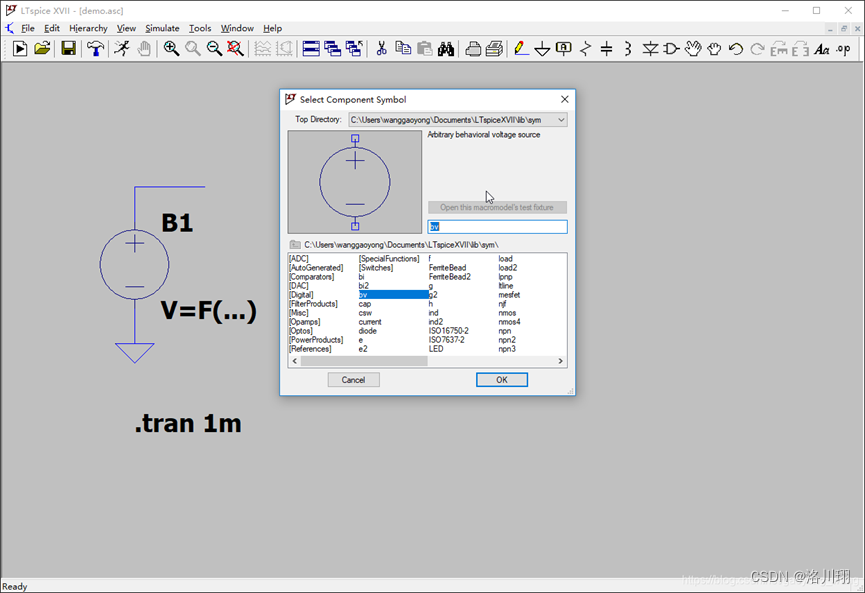Open the Simulate menu
Screen dimensions: 865x593
(161, 28)
